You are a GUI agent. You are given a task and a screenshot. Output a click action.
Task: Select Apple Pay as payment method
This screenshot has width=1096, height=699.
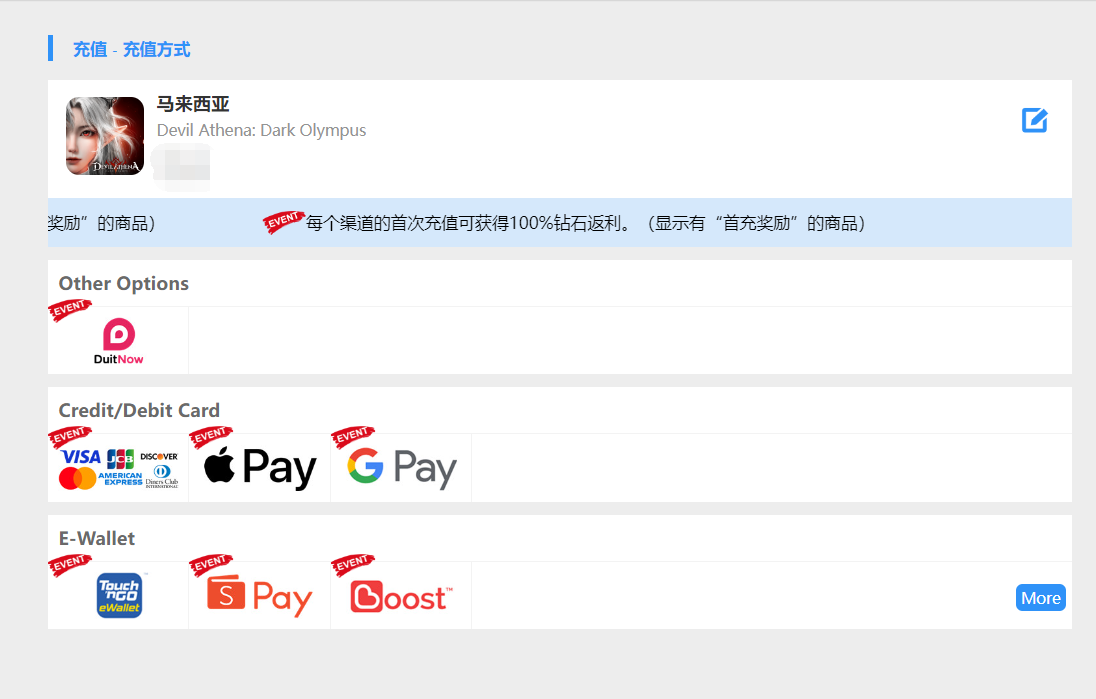[259, 468]
